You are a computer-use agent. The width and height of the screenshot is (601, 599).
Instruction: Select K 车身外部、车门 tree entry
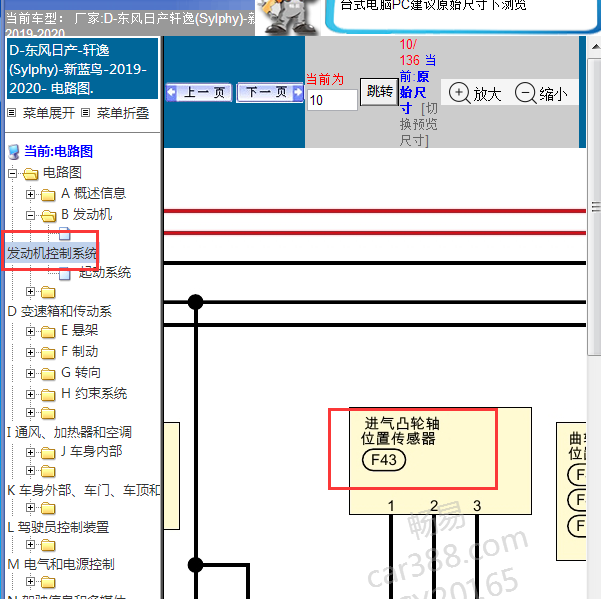point(84,490)
